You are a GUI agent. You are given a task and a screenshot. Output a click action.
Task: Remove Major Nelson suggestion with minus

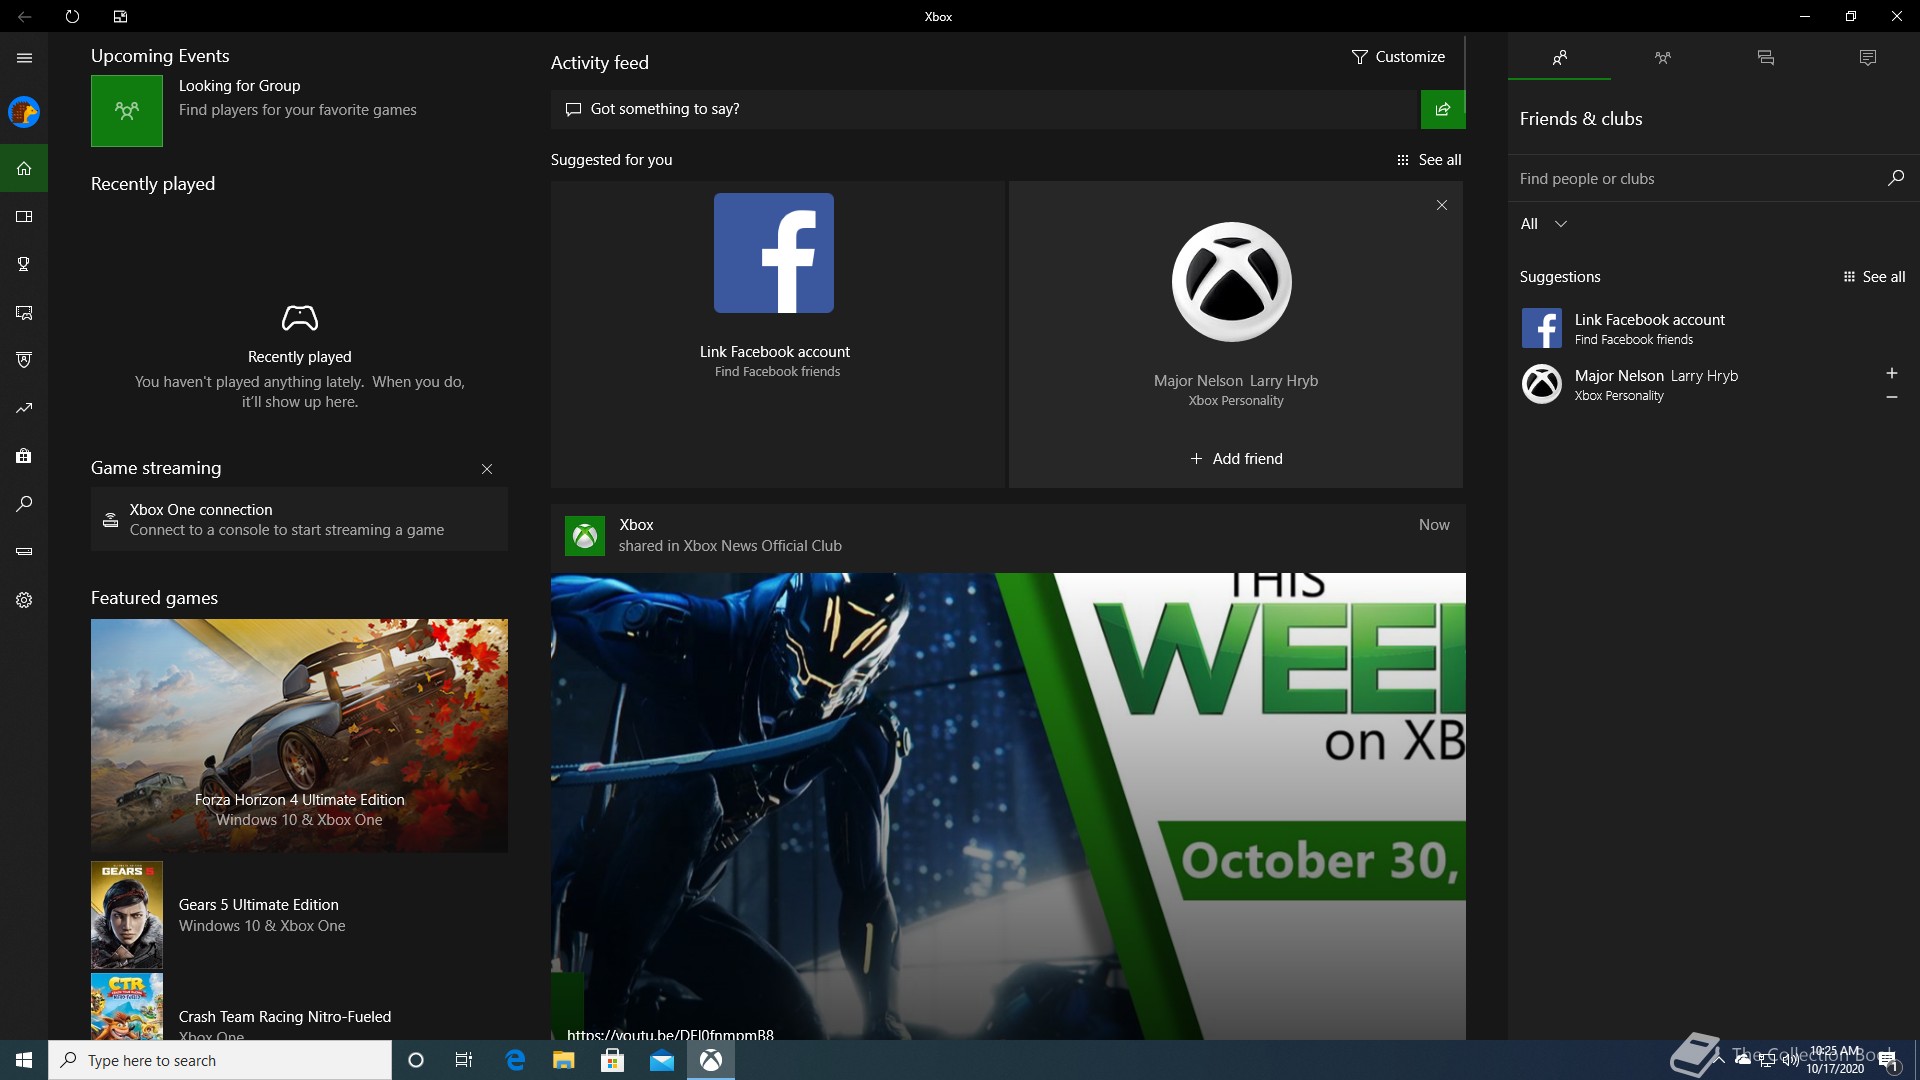point(1891,397)
